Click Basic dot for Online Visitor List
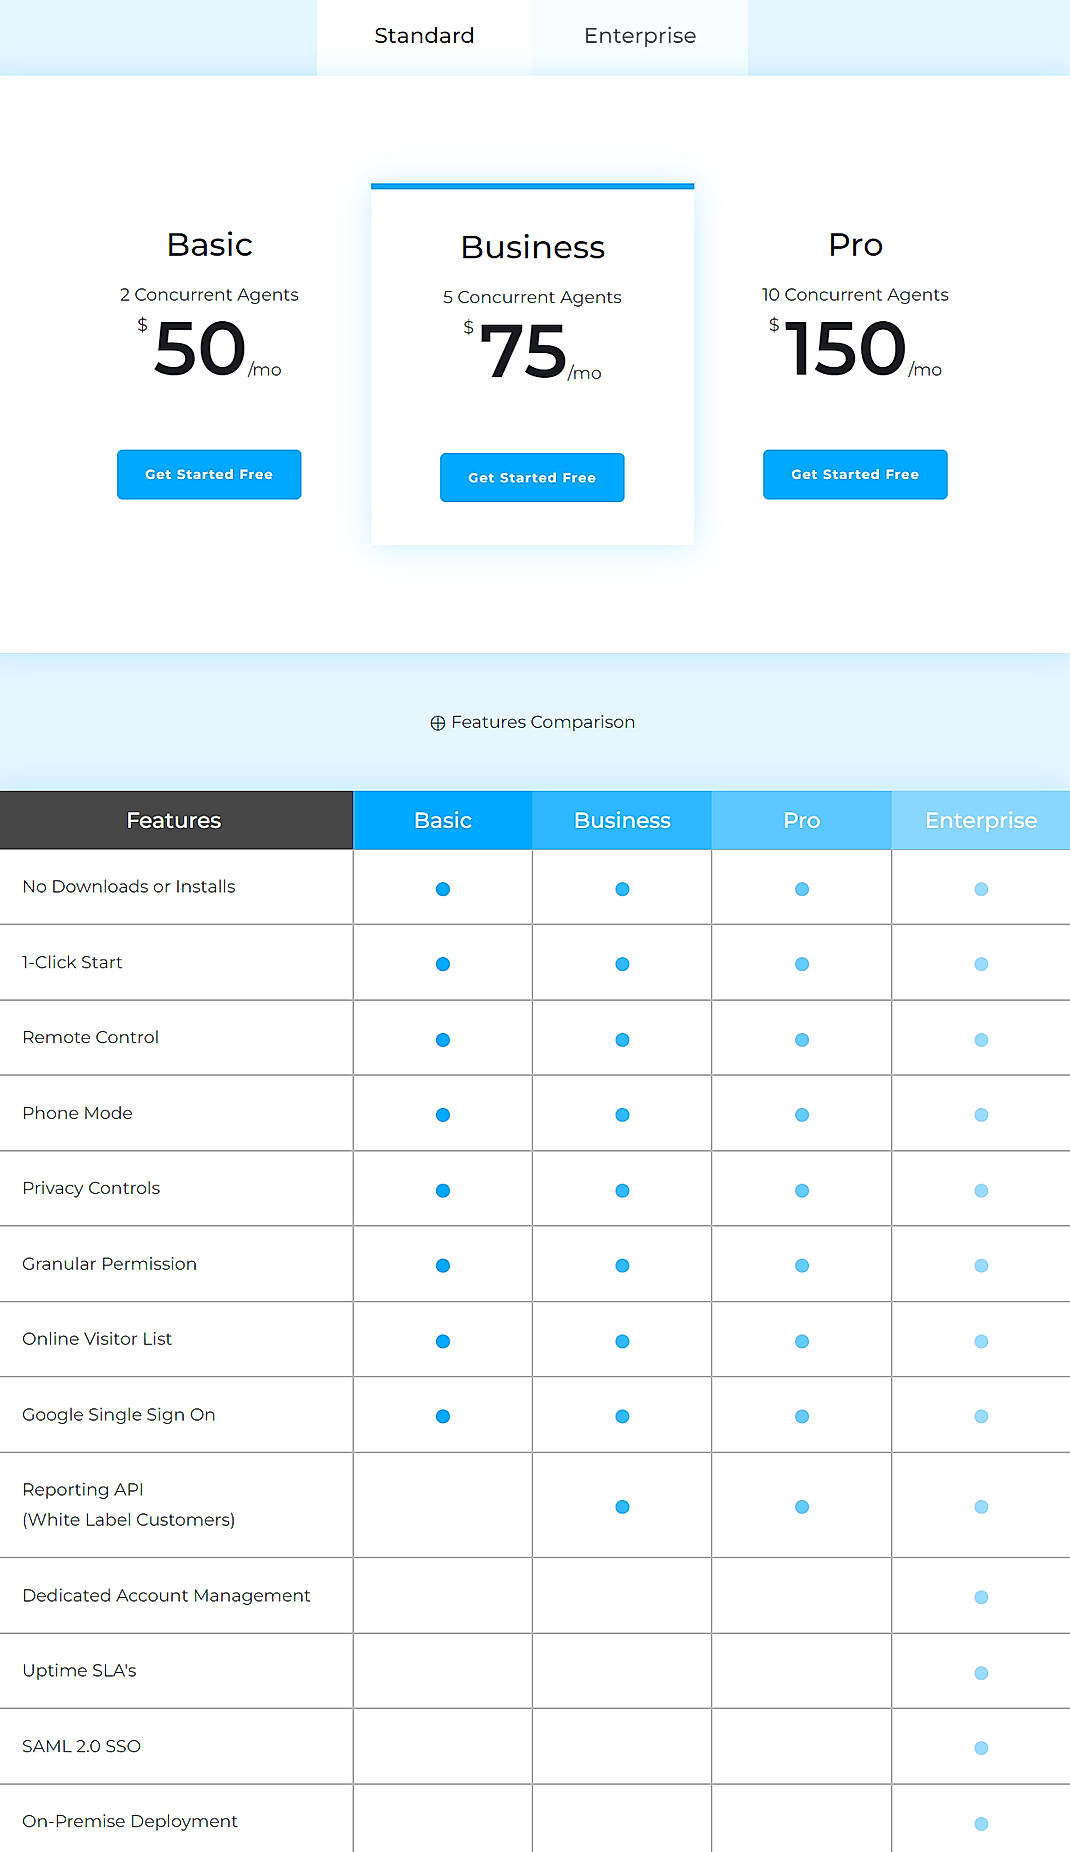 coord(443,1341)
